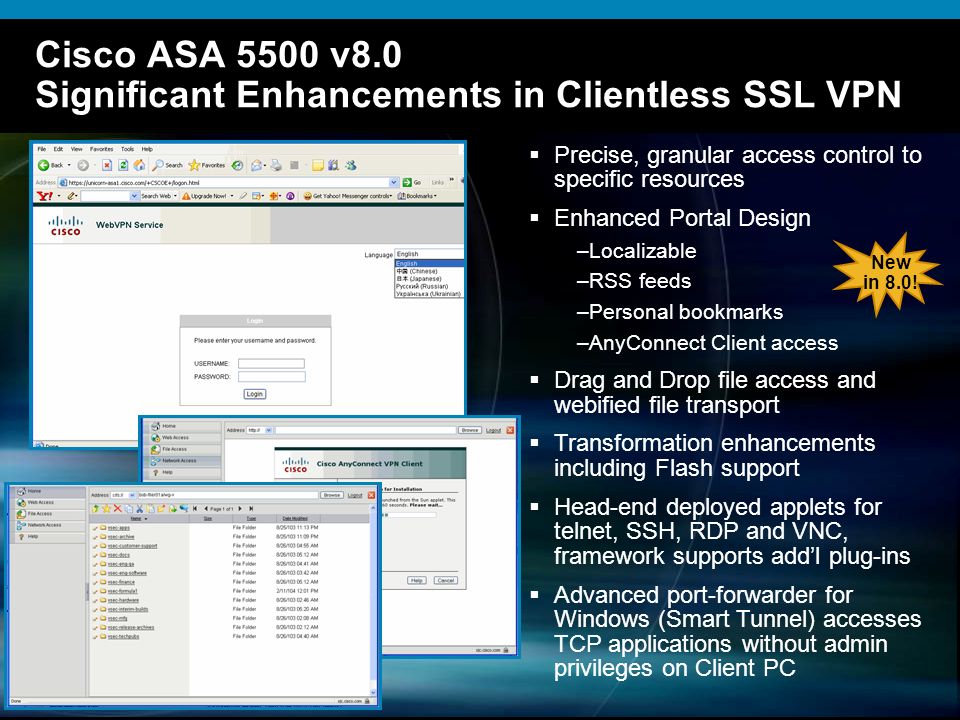Open Edit menu in browser window
960x720 pixels.
pos(58,149)
